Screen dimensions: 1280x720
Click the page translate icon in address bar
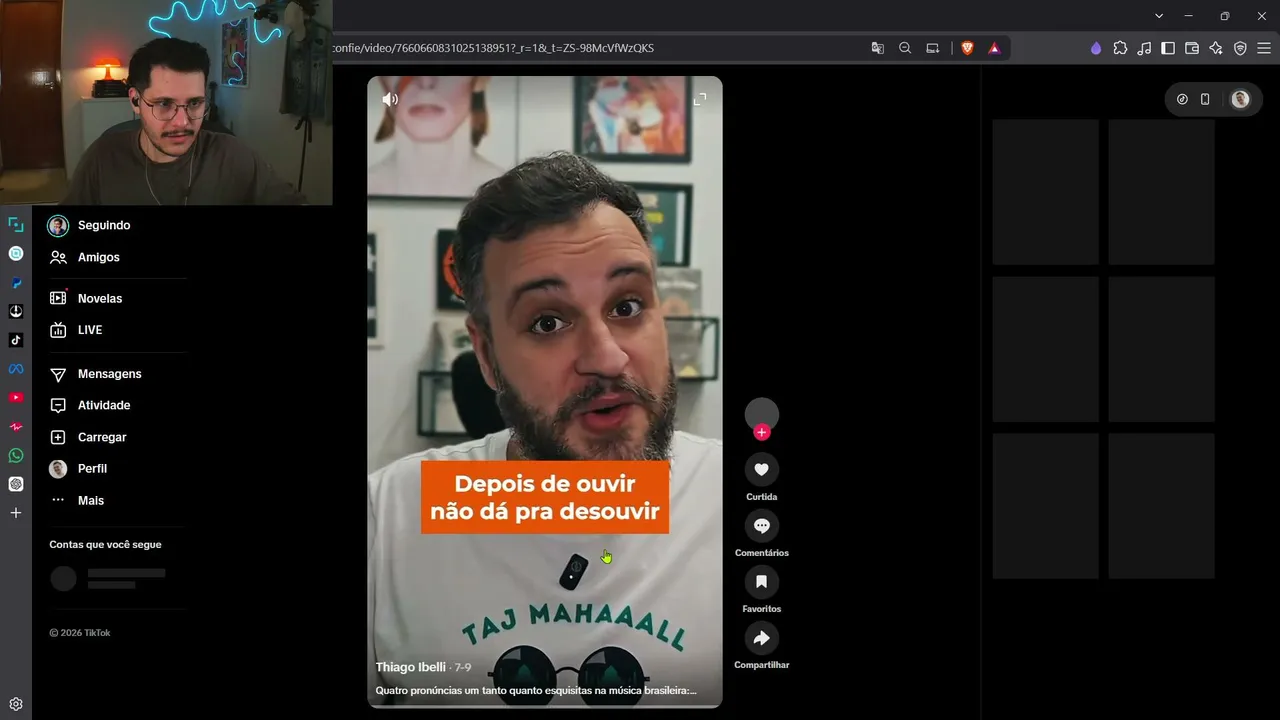click(877, 48)
